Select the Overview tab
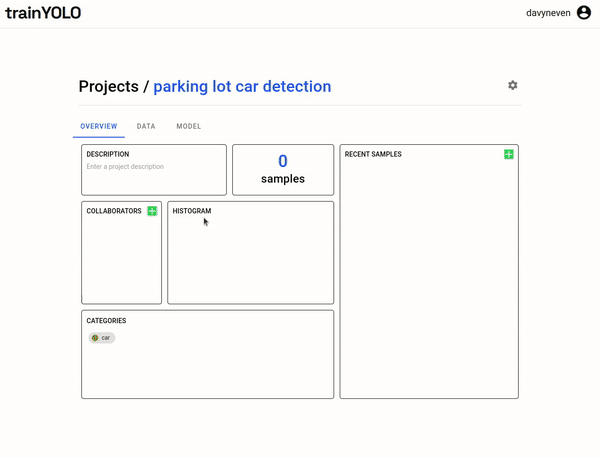The height and width of the screenshot is (458, 600). 99,126
